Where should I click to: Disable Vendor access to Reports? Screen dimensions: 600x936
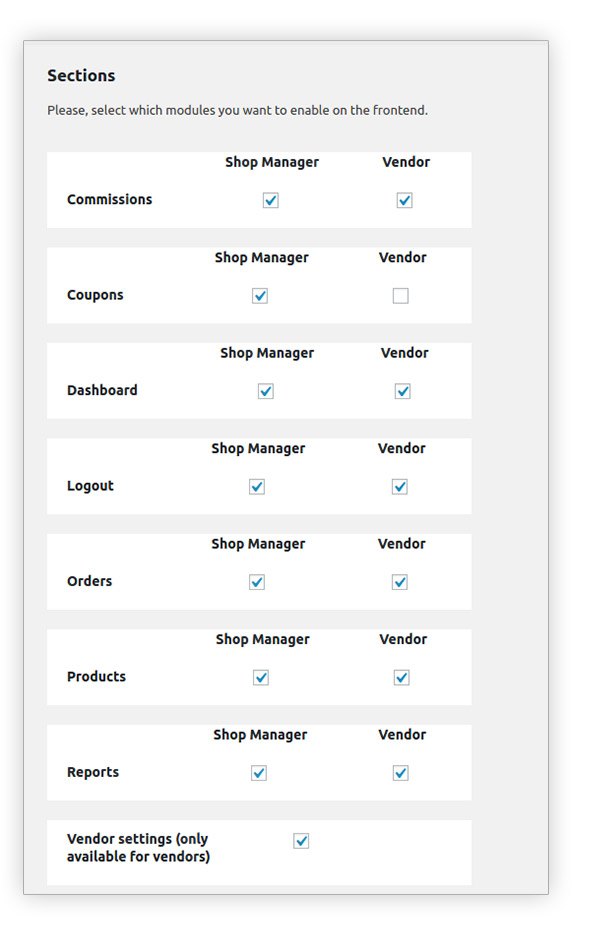401,772
